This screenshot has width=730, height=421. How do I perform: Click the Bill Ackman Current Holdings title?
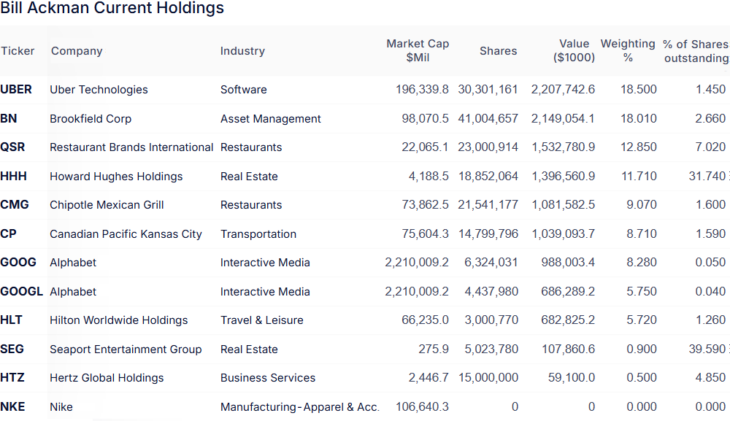[112, 8]
